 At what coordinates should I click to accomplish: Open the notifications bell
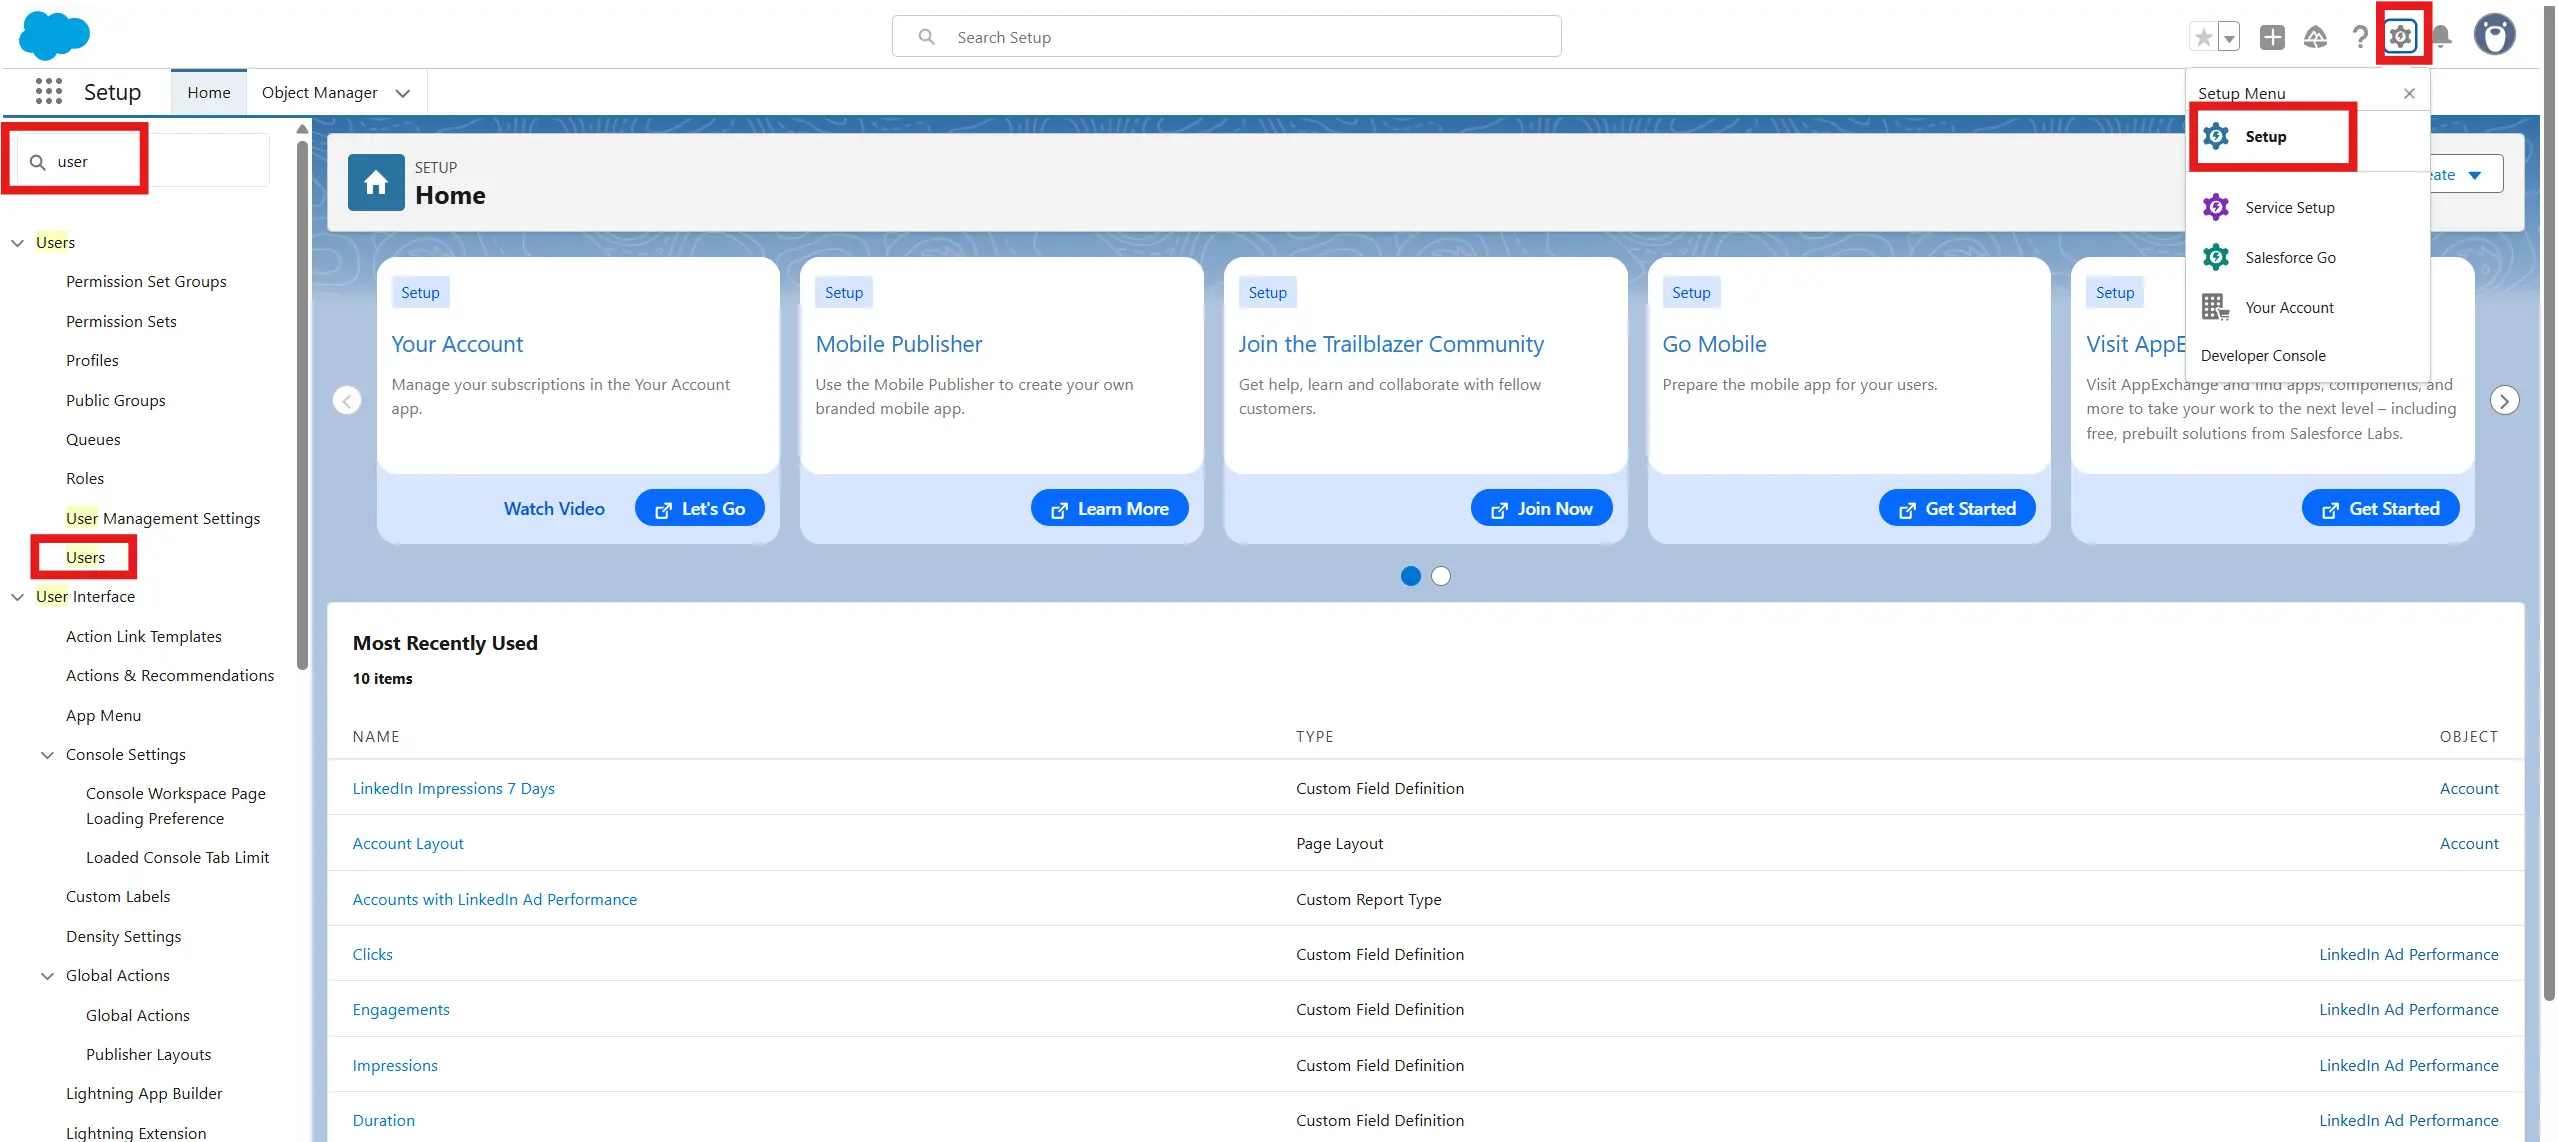(2441, 37)
